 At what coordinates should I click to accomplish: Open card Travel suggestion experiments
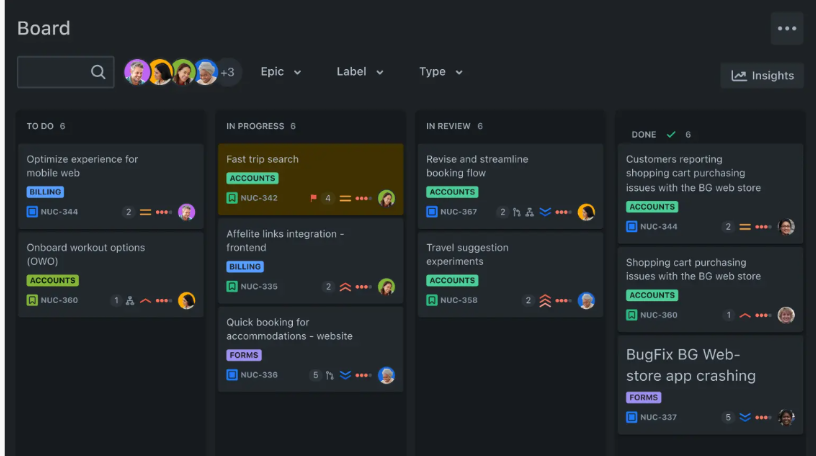pos(511,274)
